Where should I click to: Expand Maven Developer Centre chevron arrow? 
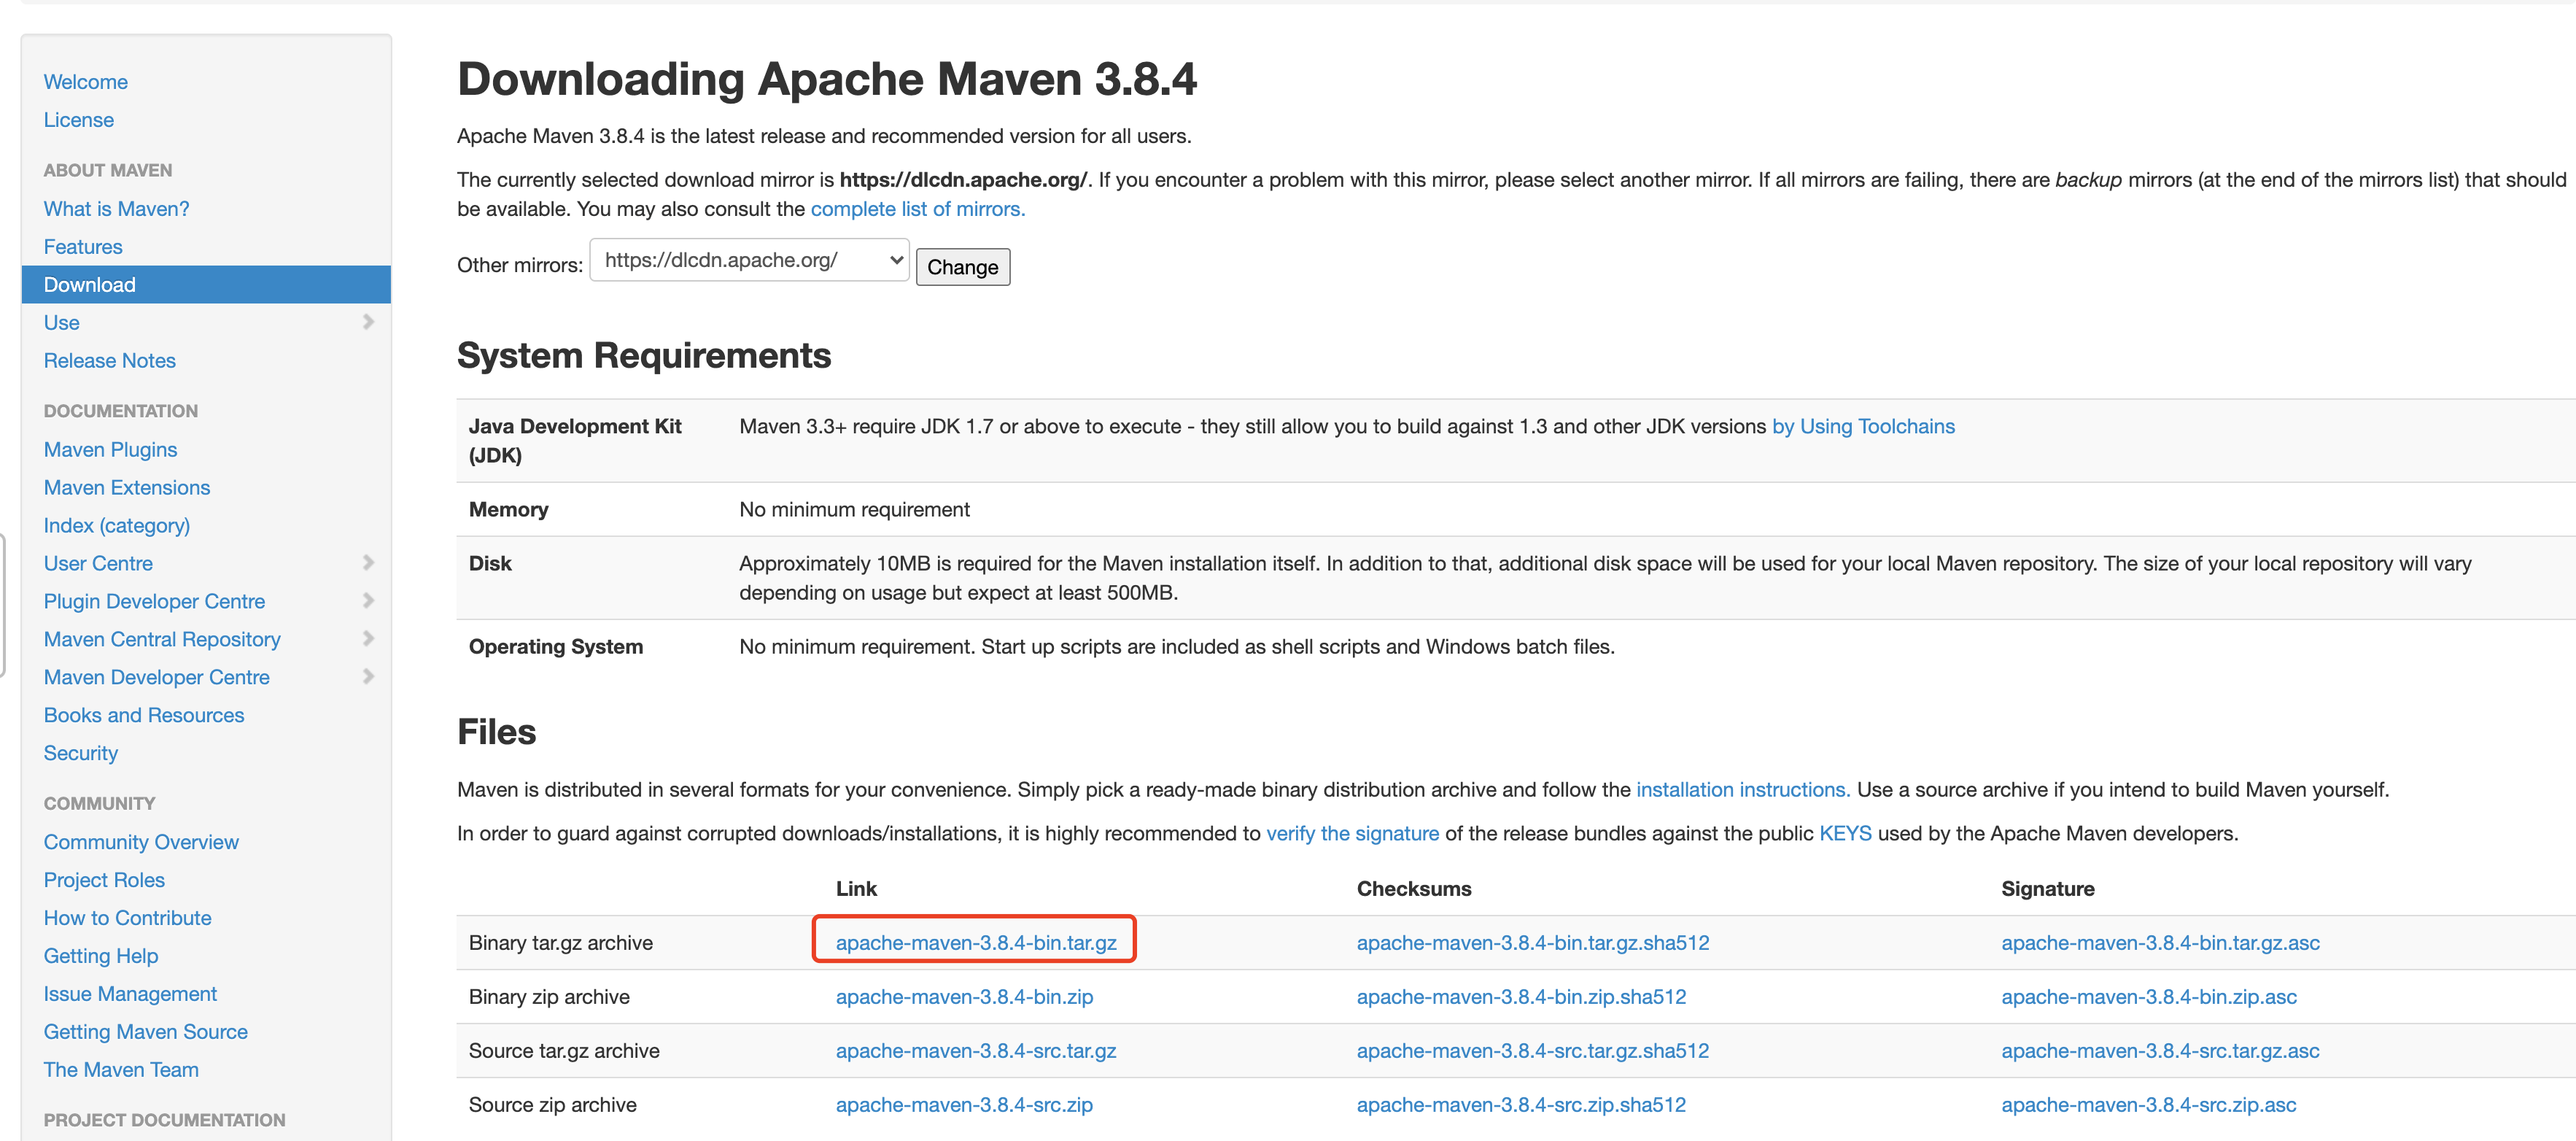(368, 677)
